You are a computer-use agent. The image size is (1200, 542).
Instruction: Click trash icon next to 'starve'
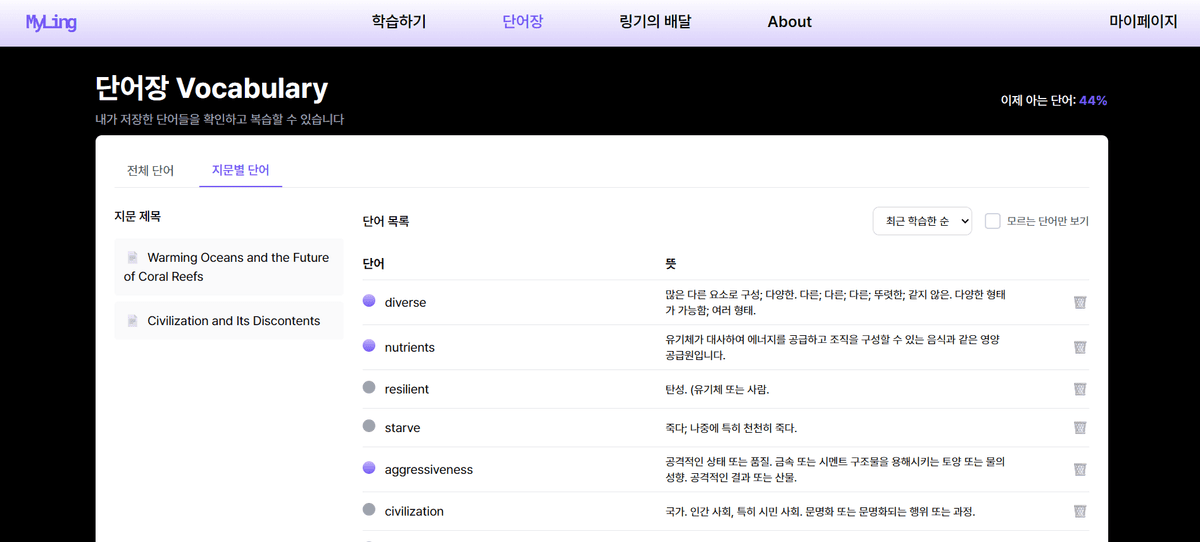(1080, 428)
